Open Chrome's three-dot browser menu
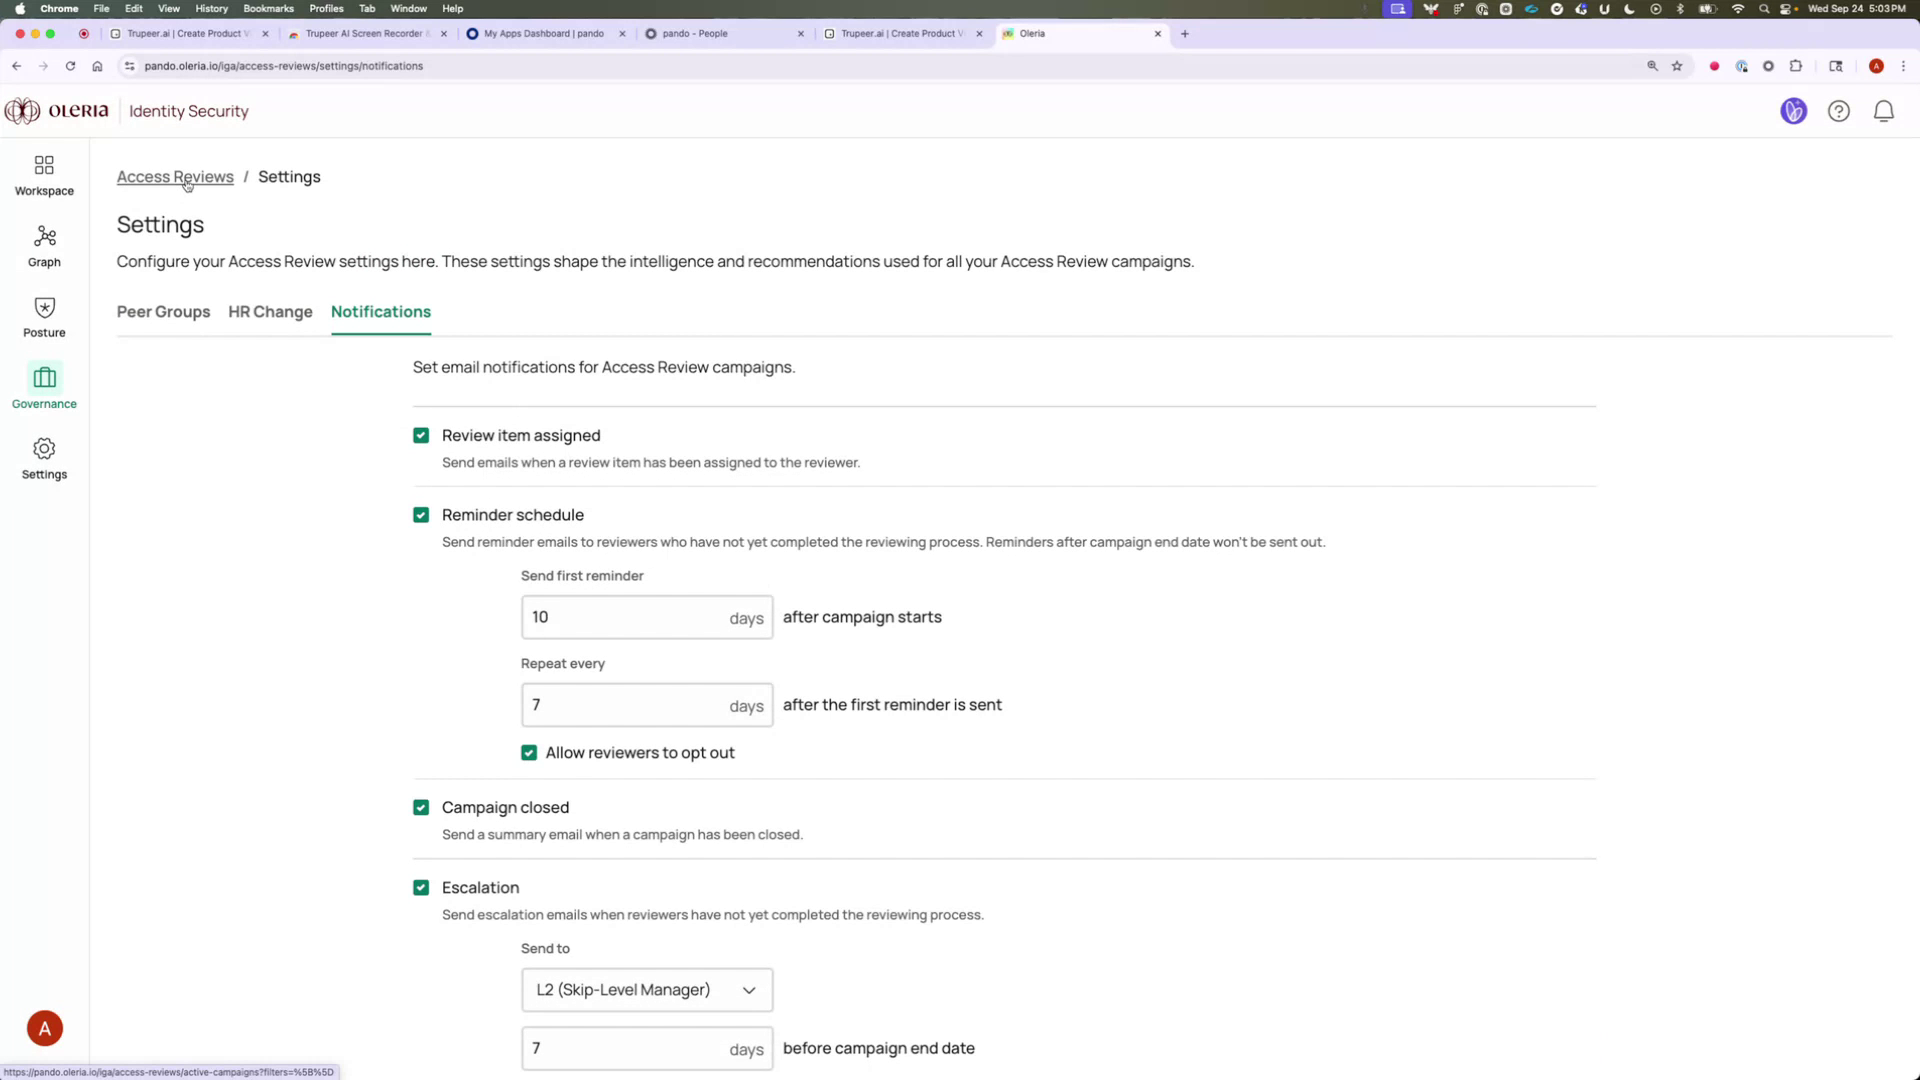This screenshot has width=1920, height=1080. tap(1904, 66)
